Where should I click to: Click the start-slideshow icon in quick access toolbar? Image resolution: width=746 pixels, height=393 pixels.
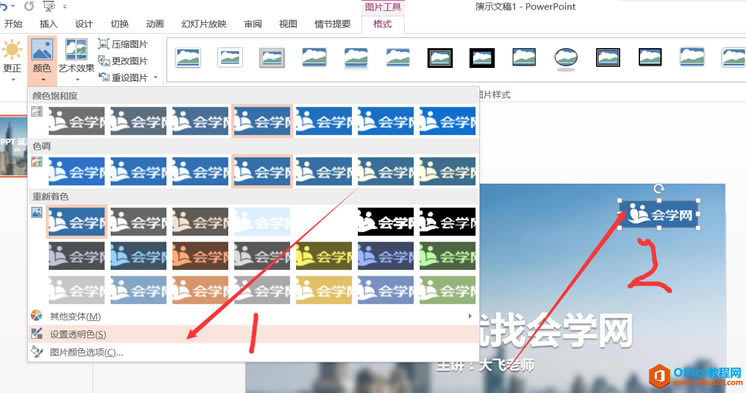[x=49, y=7]
